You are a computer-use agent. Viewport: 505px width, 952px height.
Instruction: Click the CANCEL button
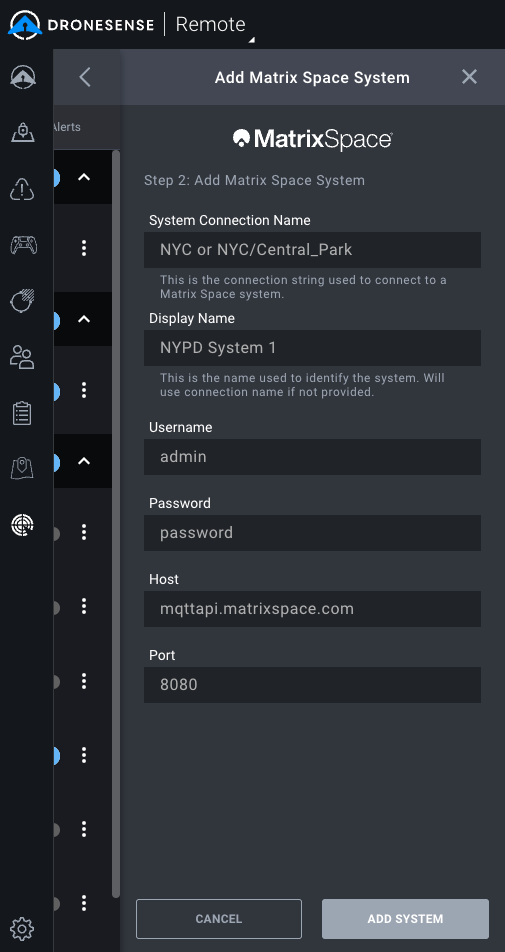coord(219,919)
